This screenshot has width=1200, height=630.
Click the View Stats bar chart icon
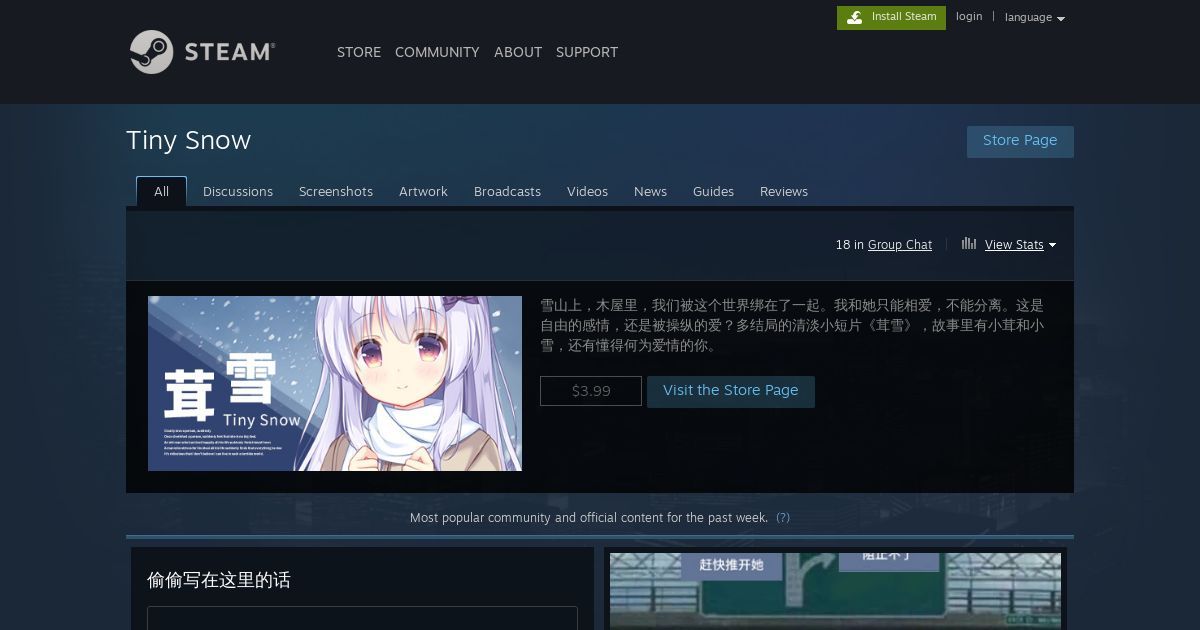[x=968, y=243]
